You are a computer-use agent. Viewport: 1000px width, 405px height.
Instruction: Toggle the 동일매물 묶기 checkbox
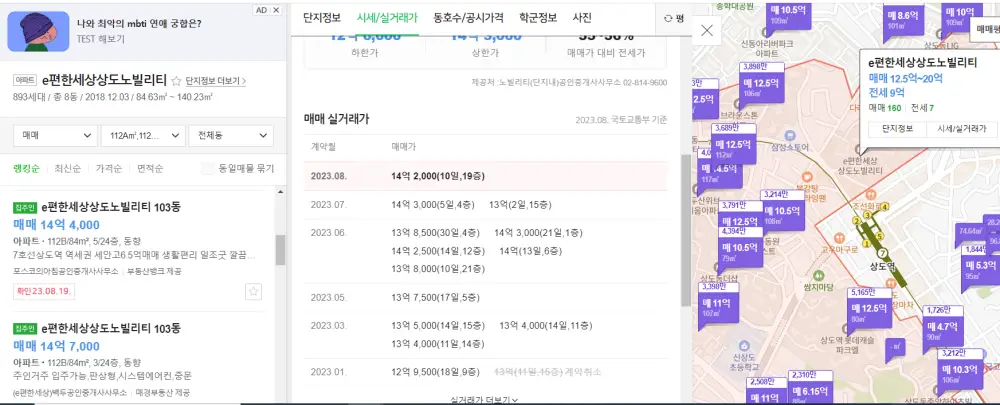[207, 168]
